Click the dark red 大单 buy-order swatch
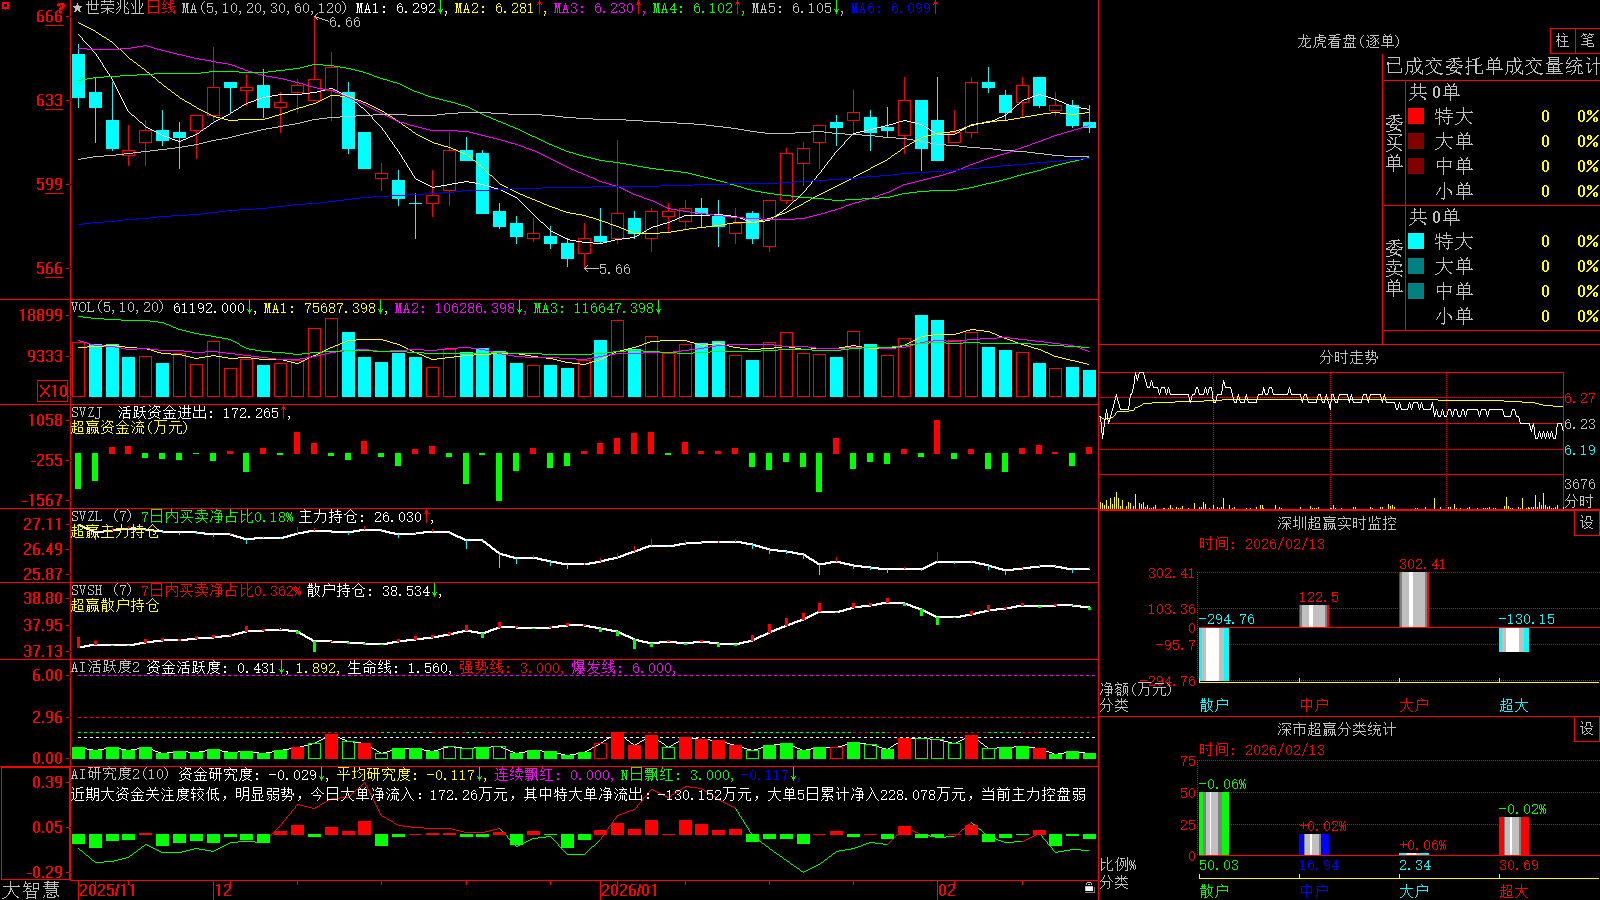The width and height of the screenshot is (1600, 900). tap(1416, 141)
